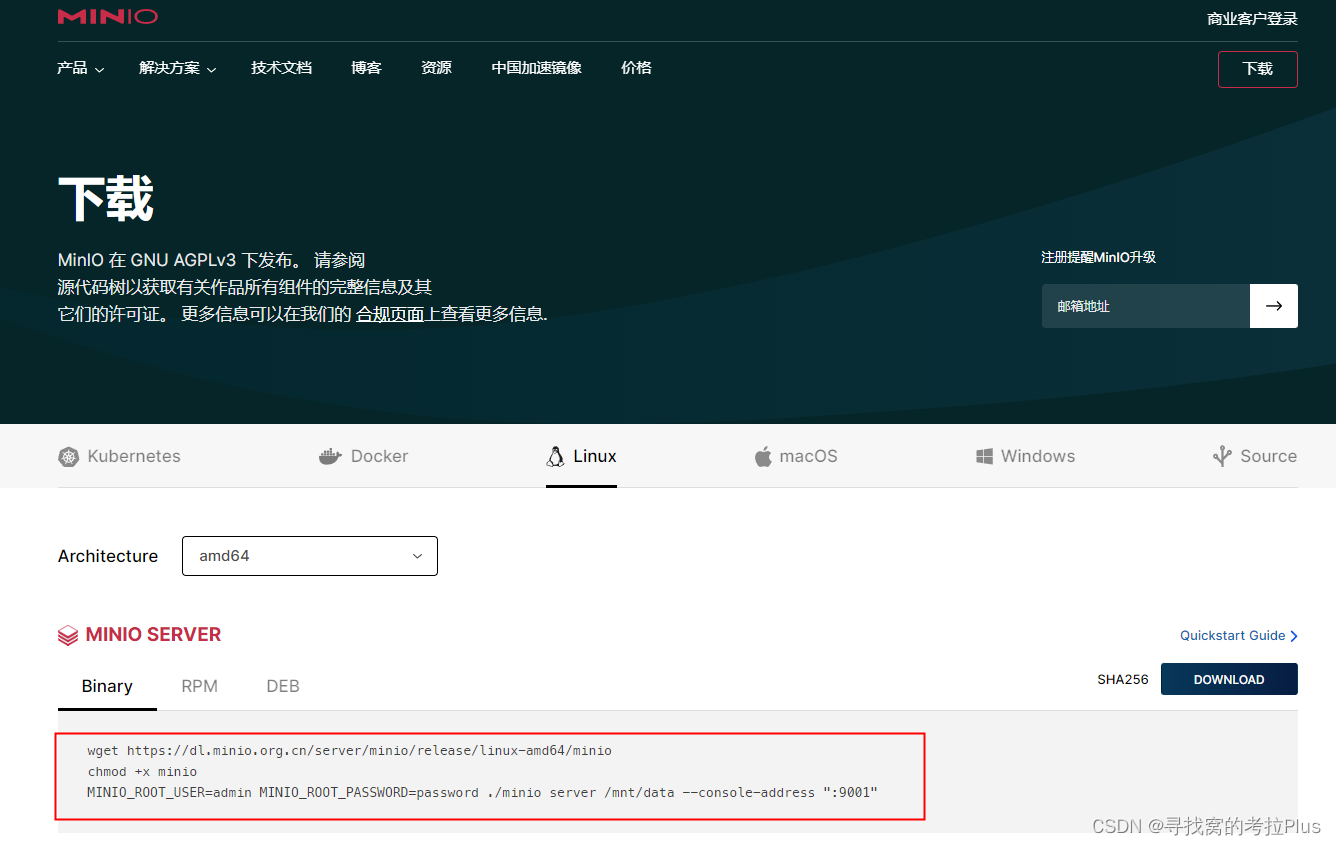Image resolution: width=1336 pixels, height=845 pixels.
Task: Click the SHA256 link
Action: [1123, 680]
